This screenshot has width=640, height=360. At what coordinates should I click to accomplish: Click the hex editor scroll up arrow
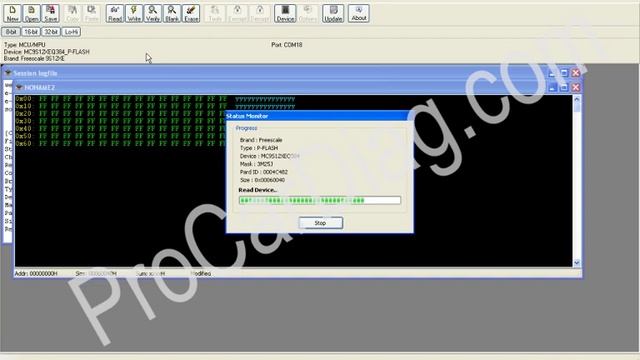pyautogui.click(x=577, y=99)
